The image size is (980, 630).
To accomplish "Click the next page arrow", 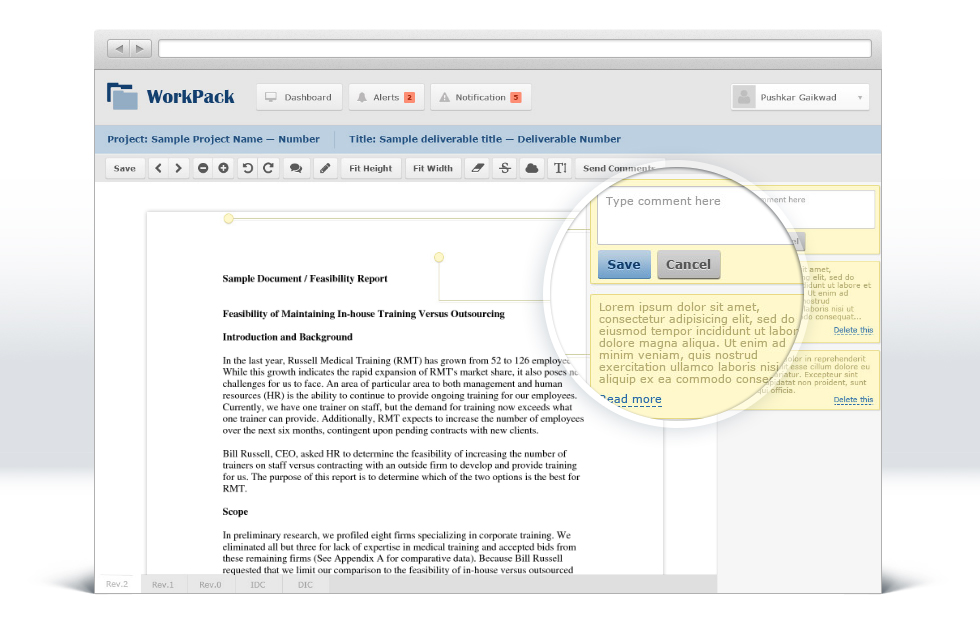I will [x=179, y=168].
